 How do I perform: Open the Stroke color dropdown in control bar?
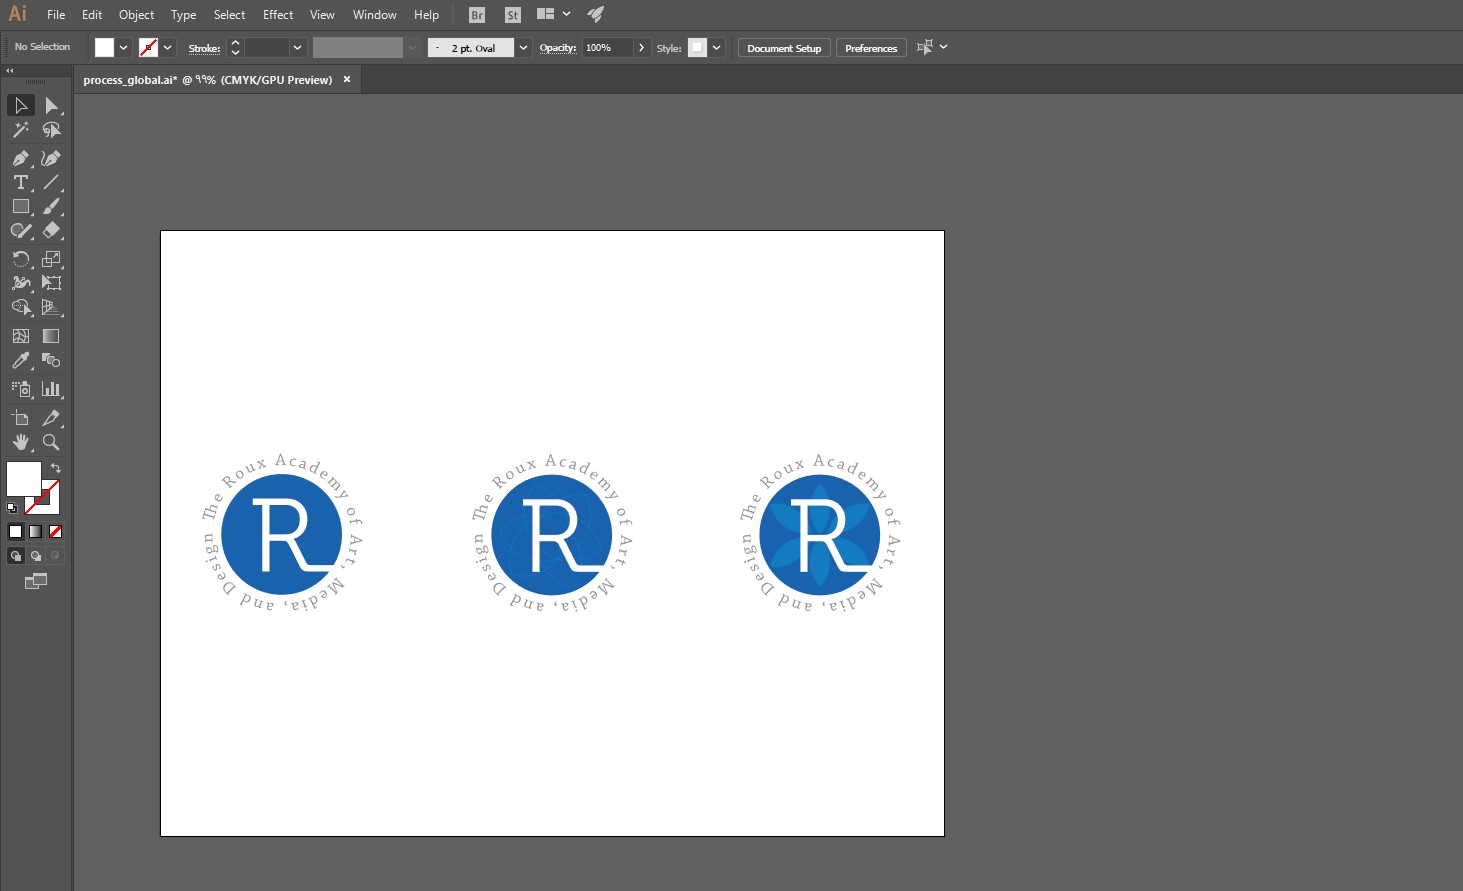pos(168,48)
